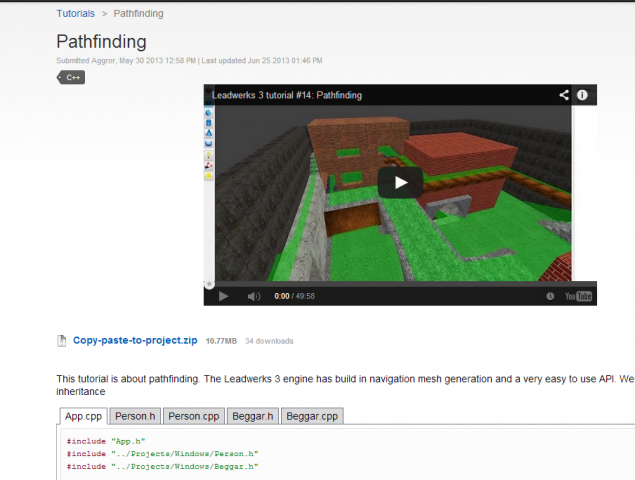Image resolution: width=635 pixels, height=480 pixels.
Task: Click the Person.h include code line
Action: pos(162,454)
